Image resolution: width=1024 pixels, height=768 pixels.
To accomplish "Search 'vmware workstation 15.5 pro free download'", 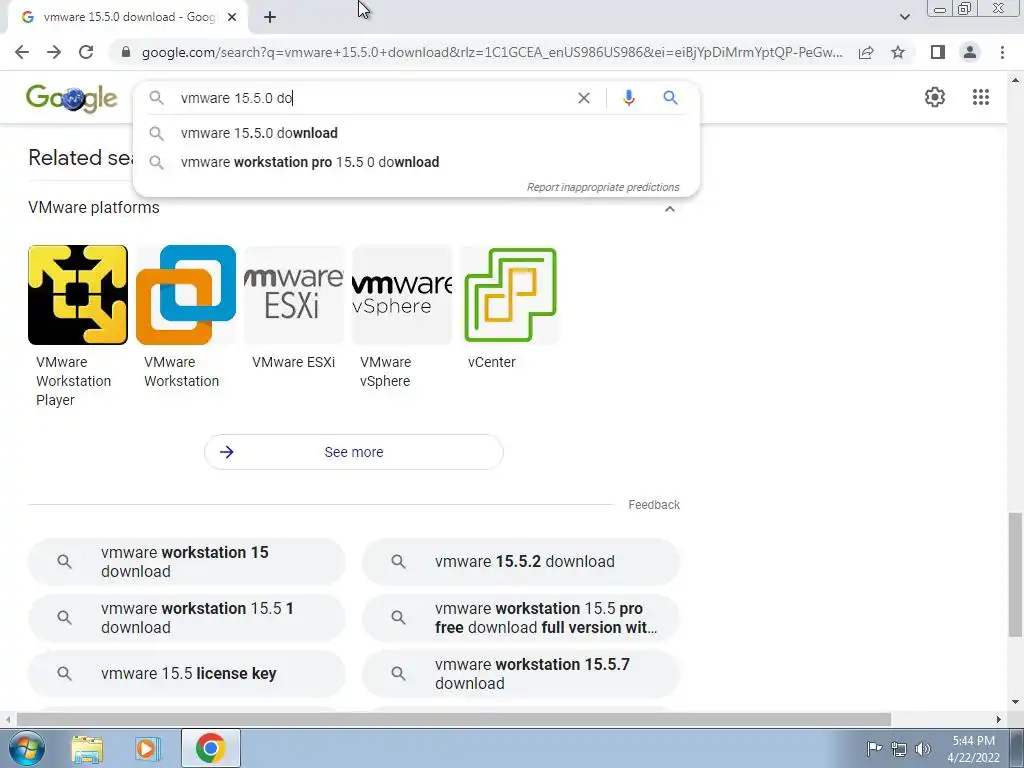I will click(x=520, y=618).
